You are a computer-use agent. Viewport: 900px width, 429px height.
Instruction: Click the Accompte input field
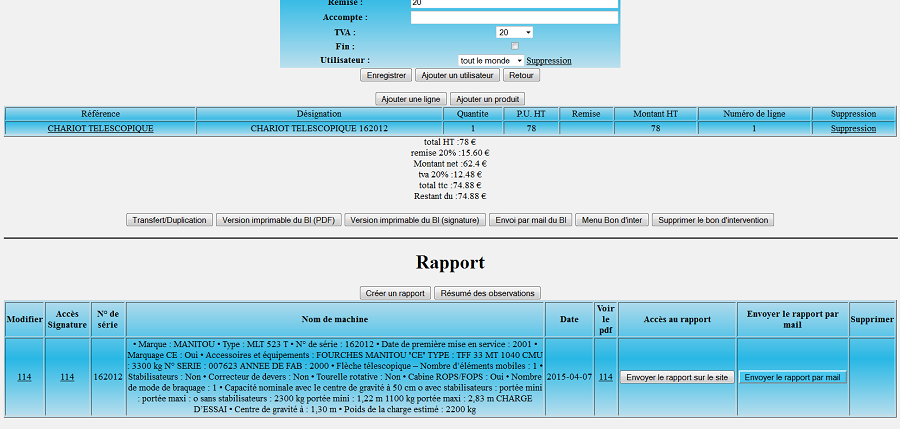pyautogui.click(x=514, y=17)
